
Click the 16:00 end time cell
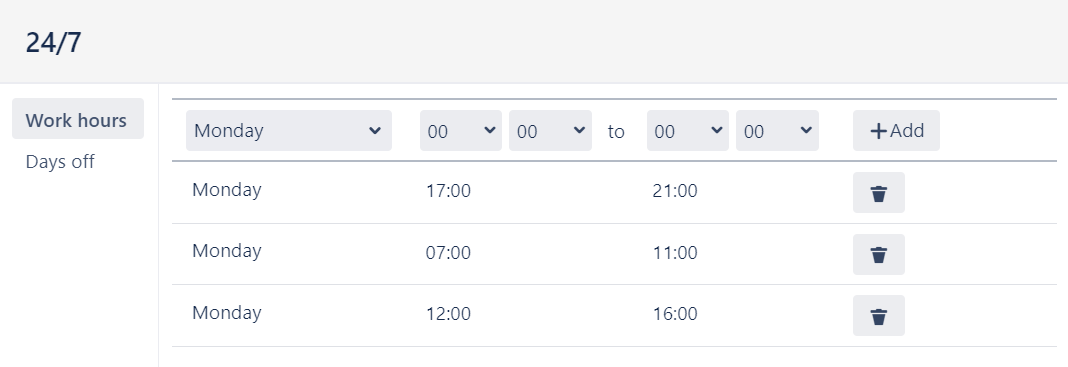point(675,315)
